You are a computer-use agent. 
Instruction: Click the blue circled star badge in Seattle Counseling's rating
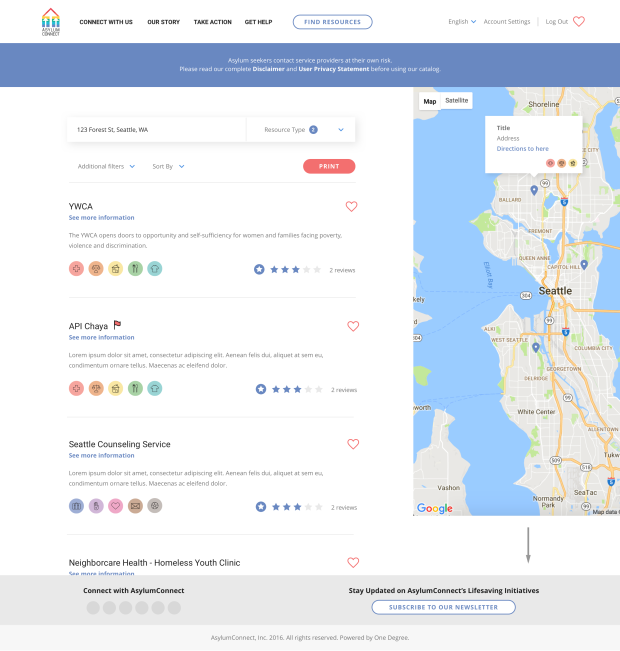point(261,507)
